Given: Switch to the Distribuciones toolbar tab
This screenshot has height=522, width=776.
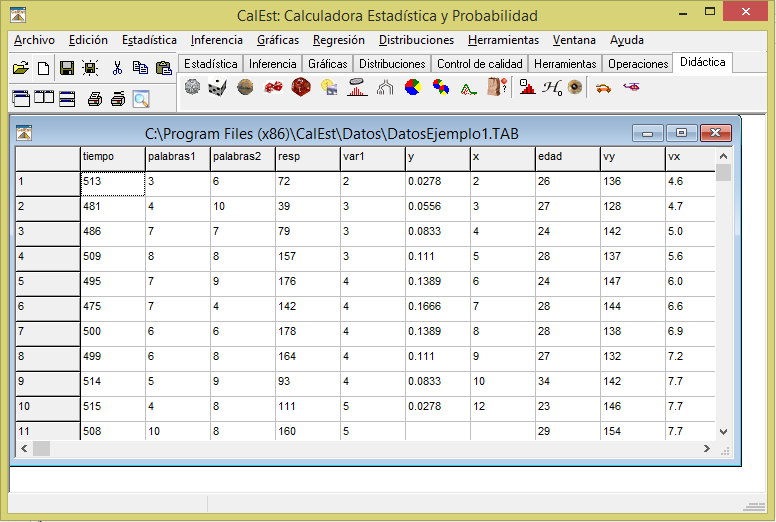Looking at the screenshot, I should point(392,64).
